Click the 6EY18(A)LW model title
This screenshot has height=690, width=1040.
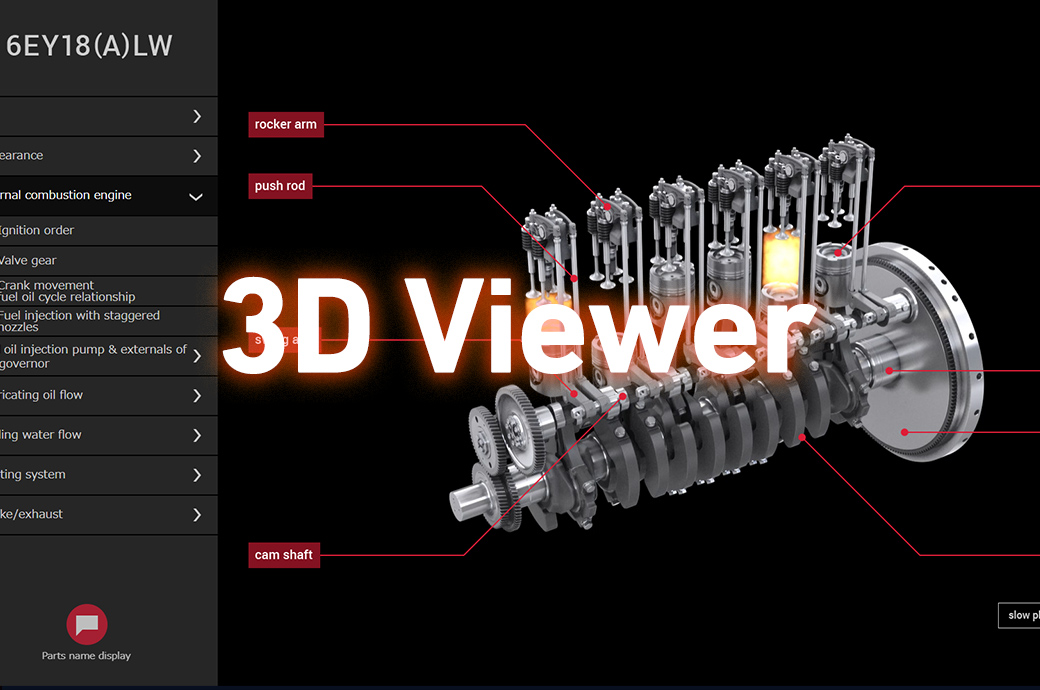click(x=89, y=46)
